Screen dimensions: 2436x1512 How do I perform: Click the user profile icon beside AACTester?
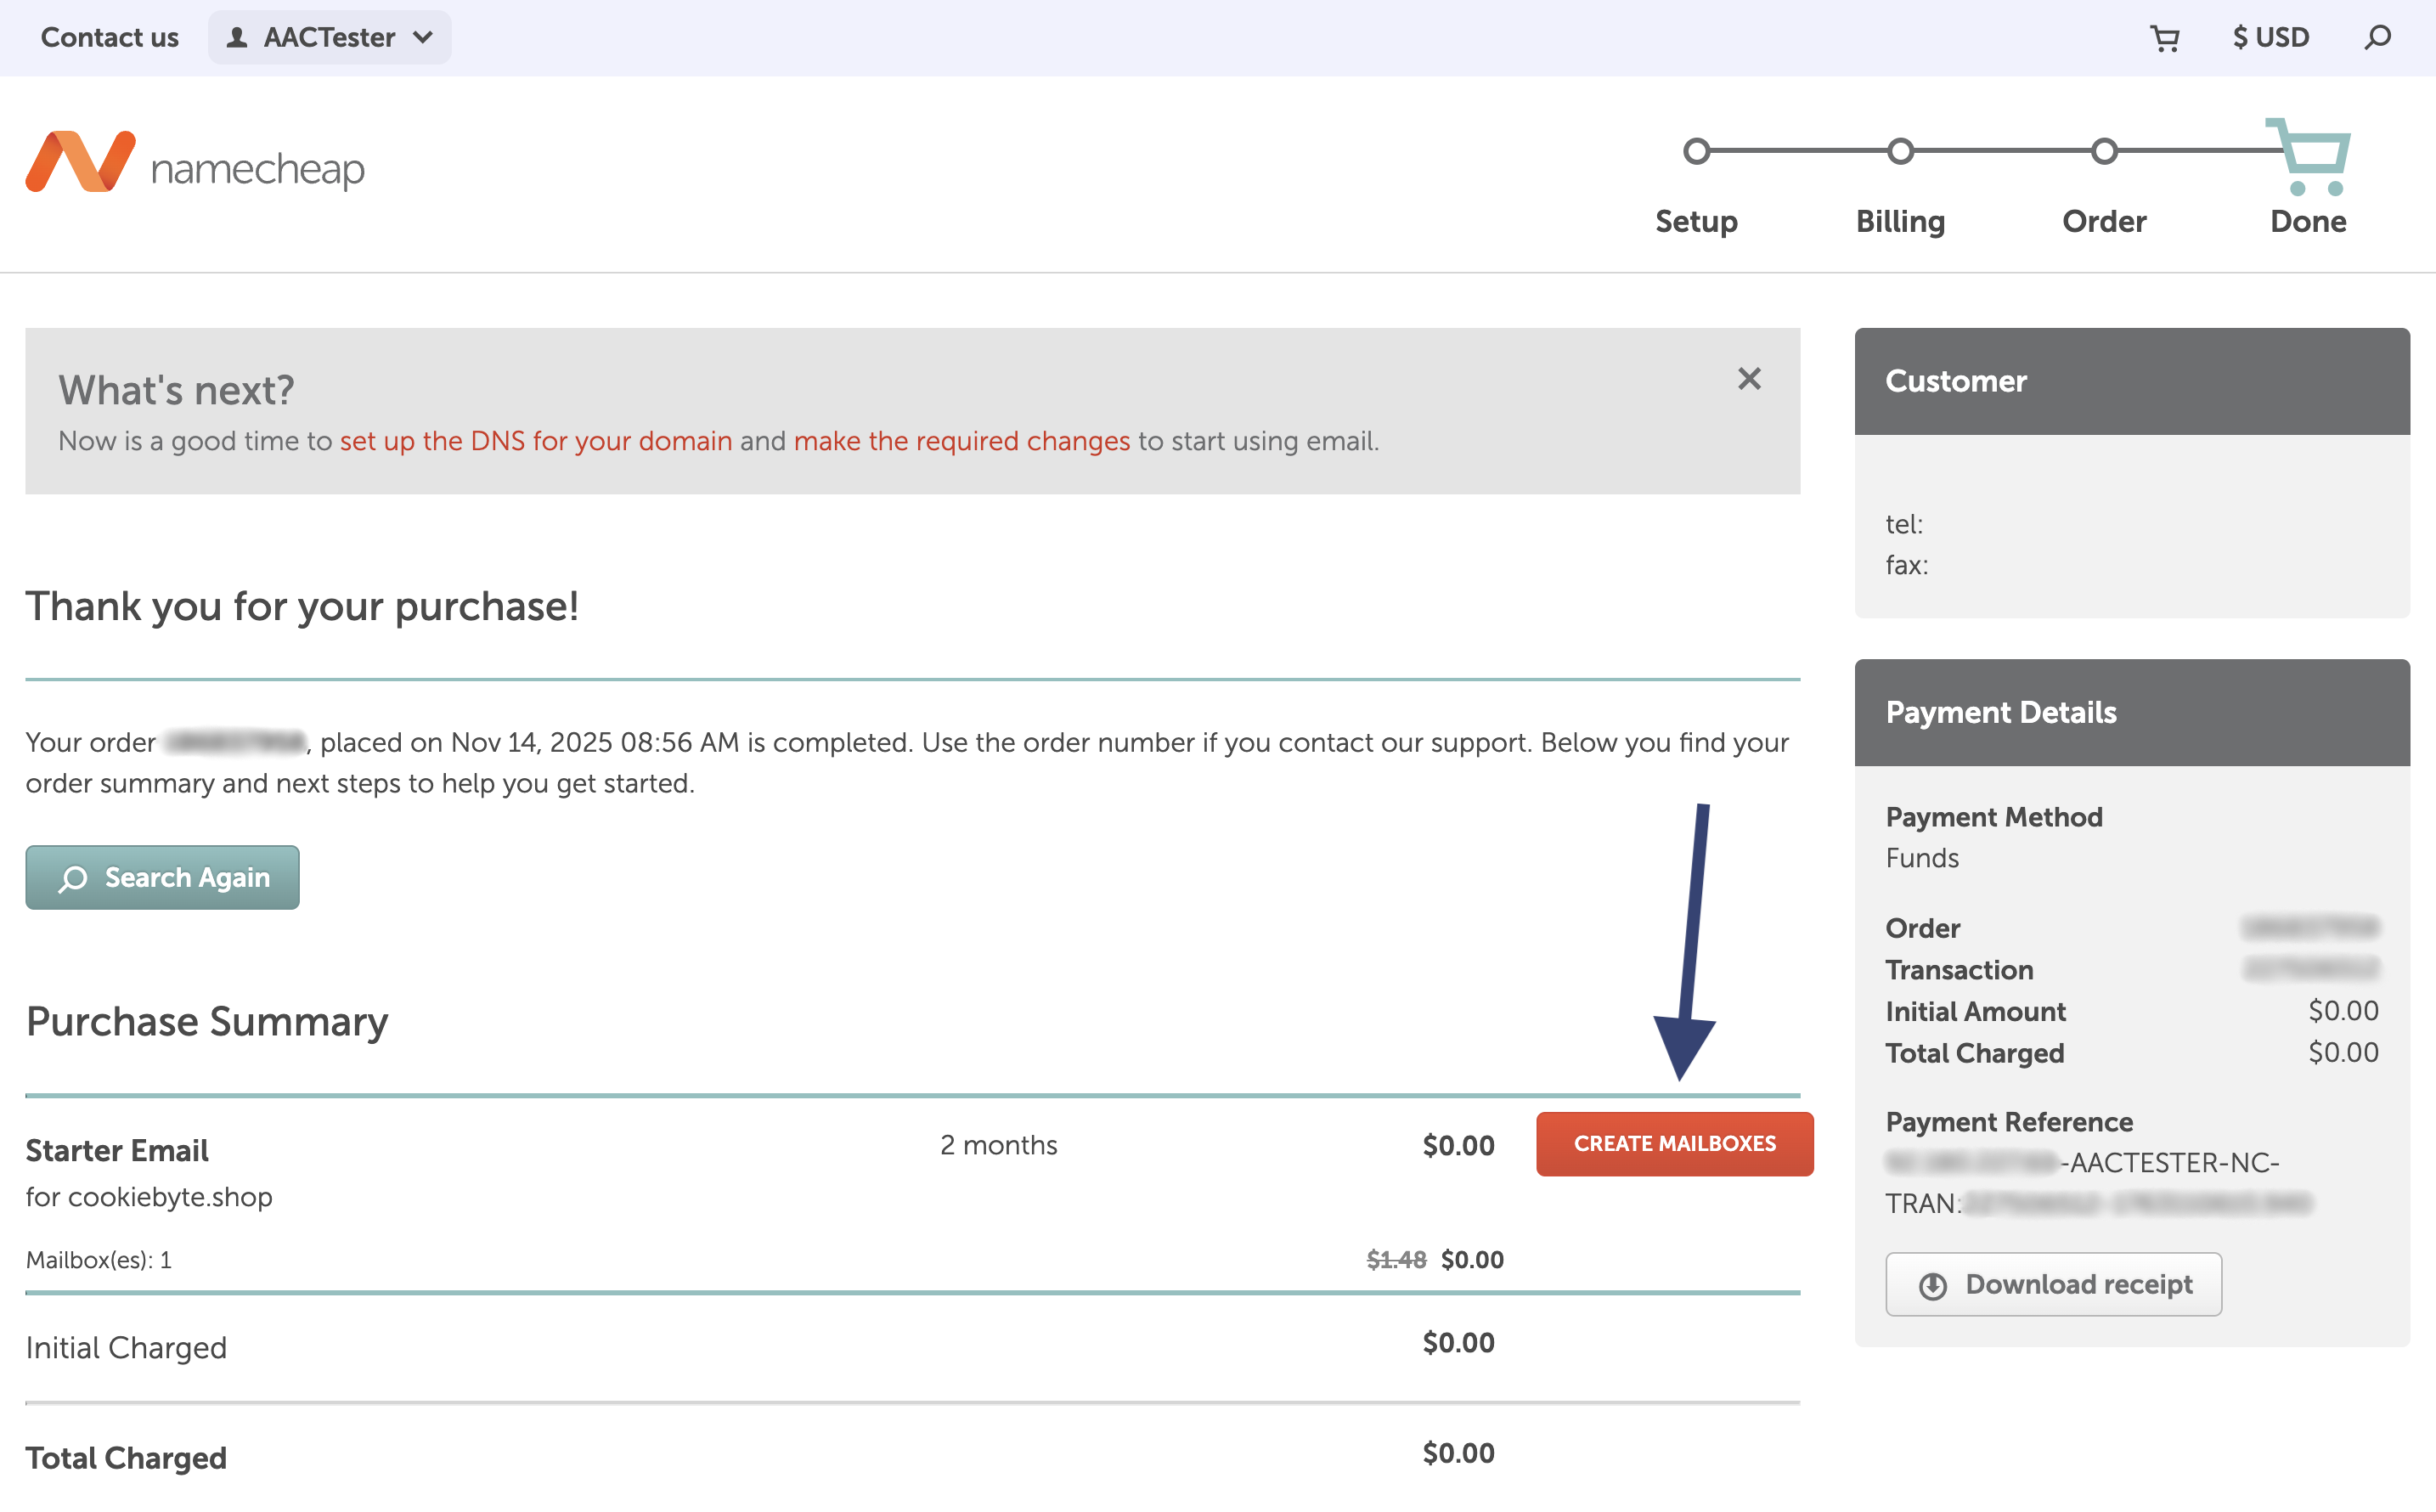click(x=237, y=38)
